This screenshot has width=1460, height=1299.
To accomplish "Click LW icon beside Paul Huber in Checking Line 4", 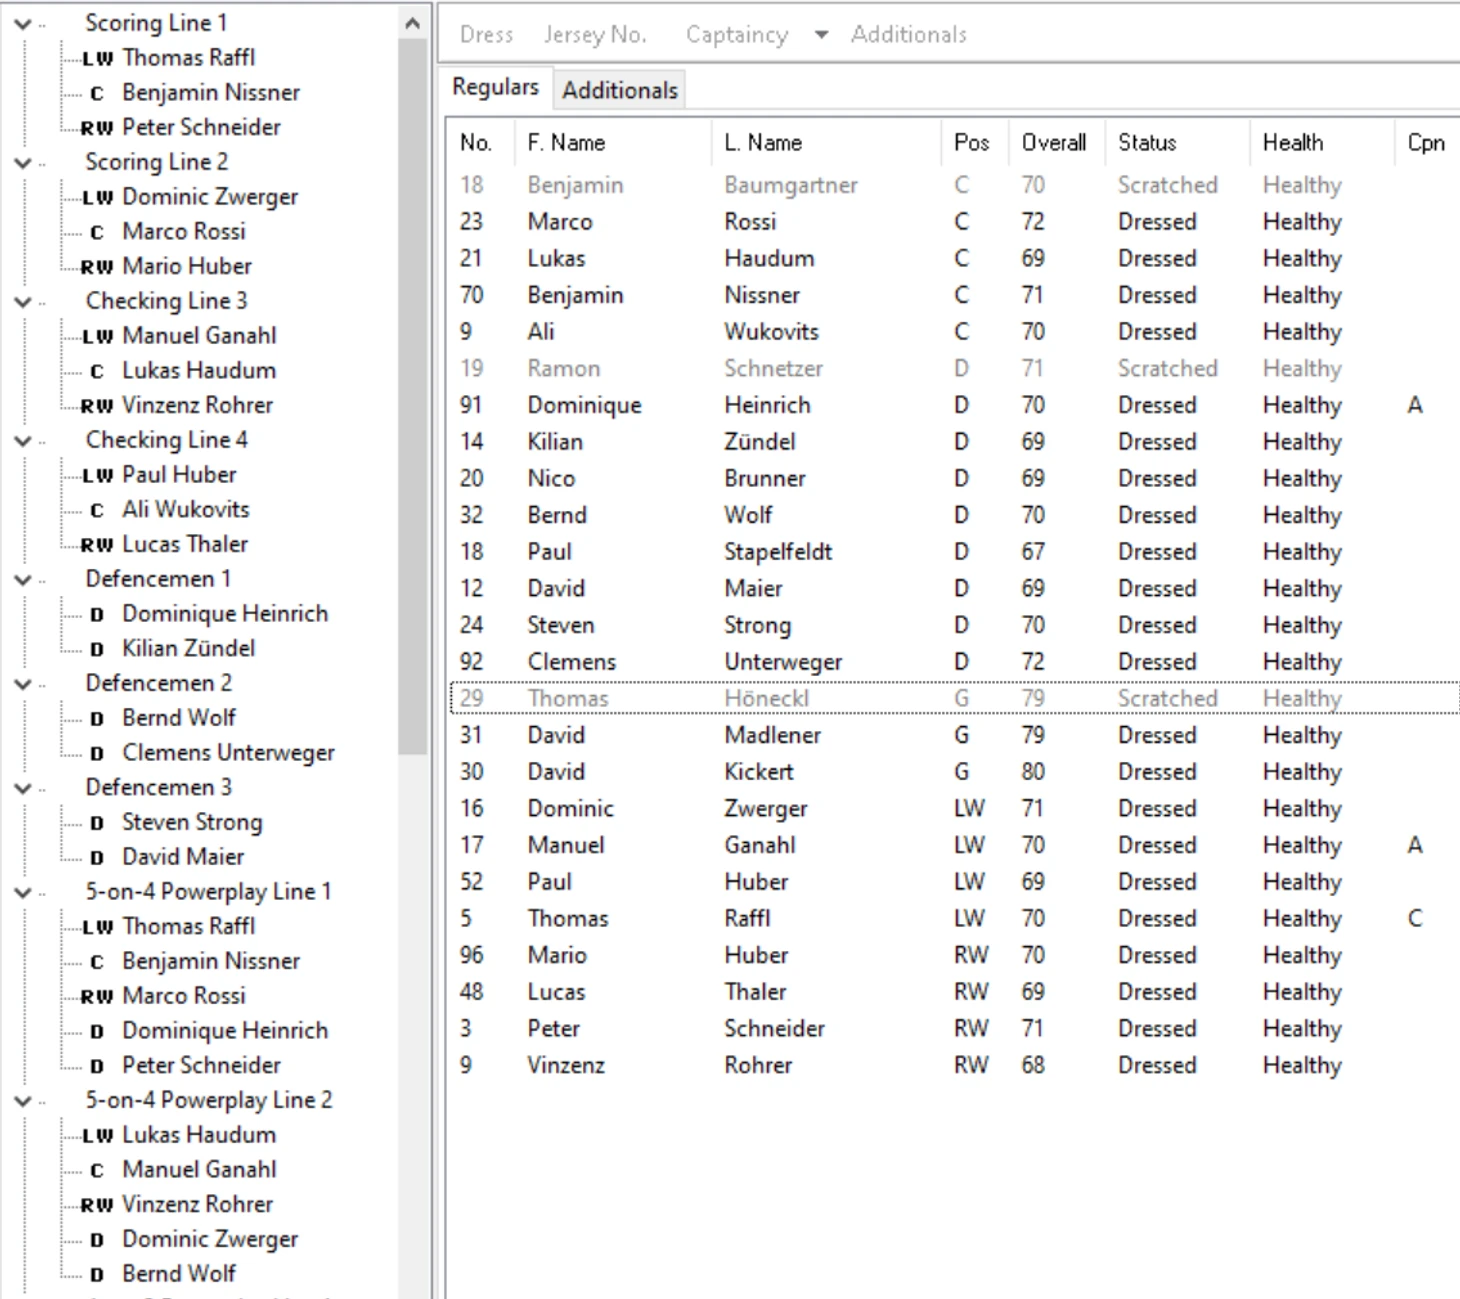I will [97, 475].
